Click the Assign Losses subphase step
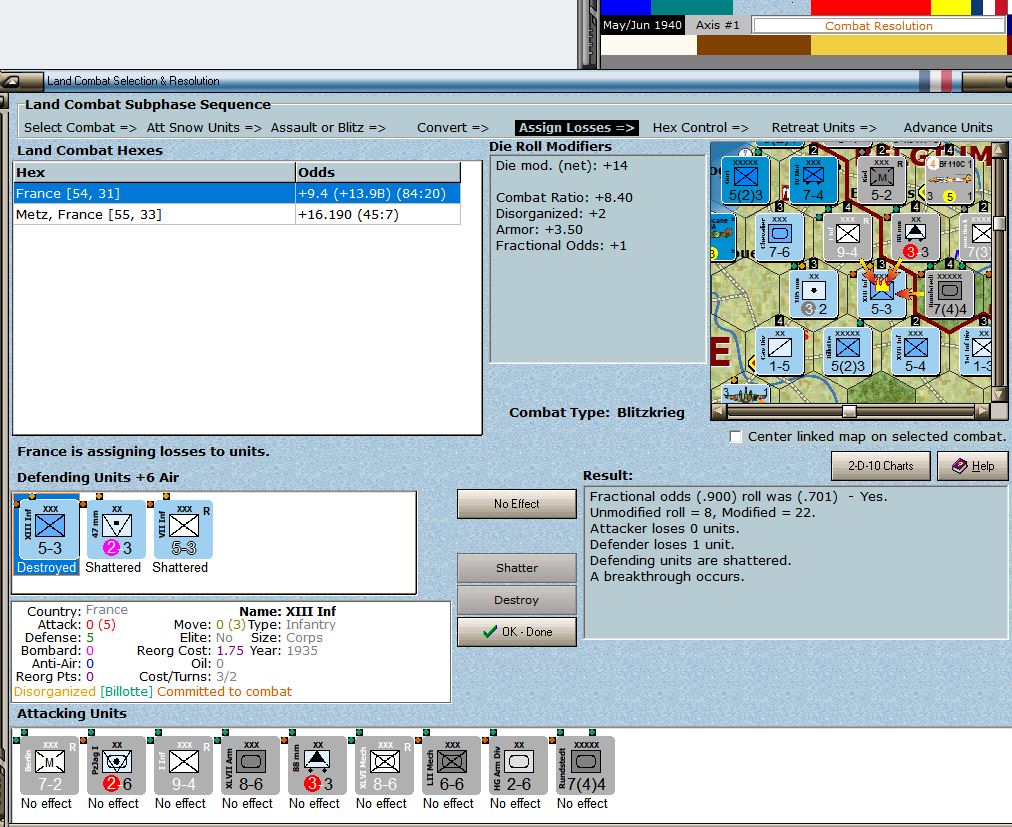Screen dimensions: 1012x827 tap(576, 128)
